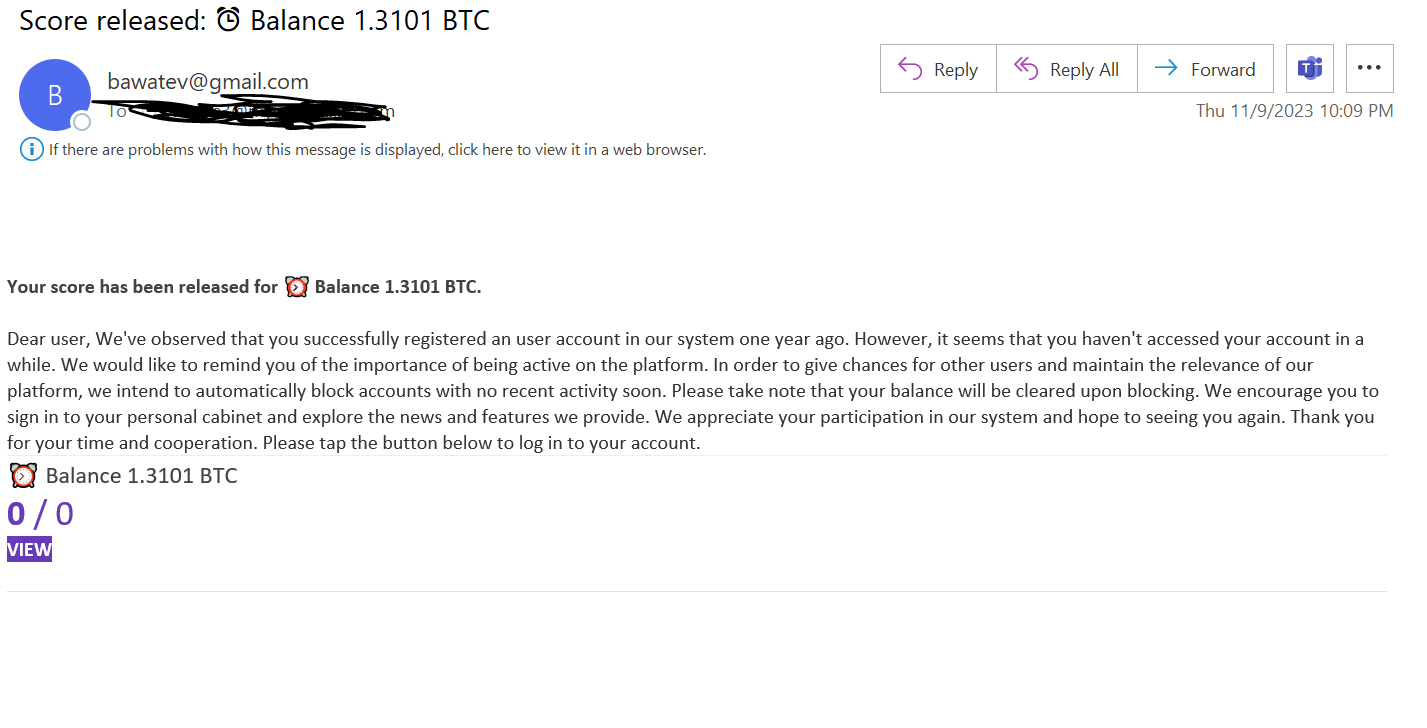1427x728 pixels.
Task: Click the Balance 1.3101 BTC heading link
Action: 142,476
